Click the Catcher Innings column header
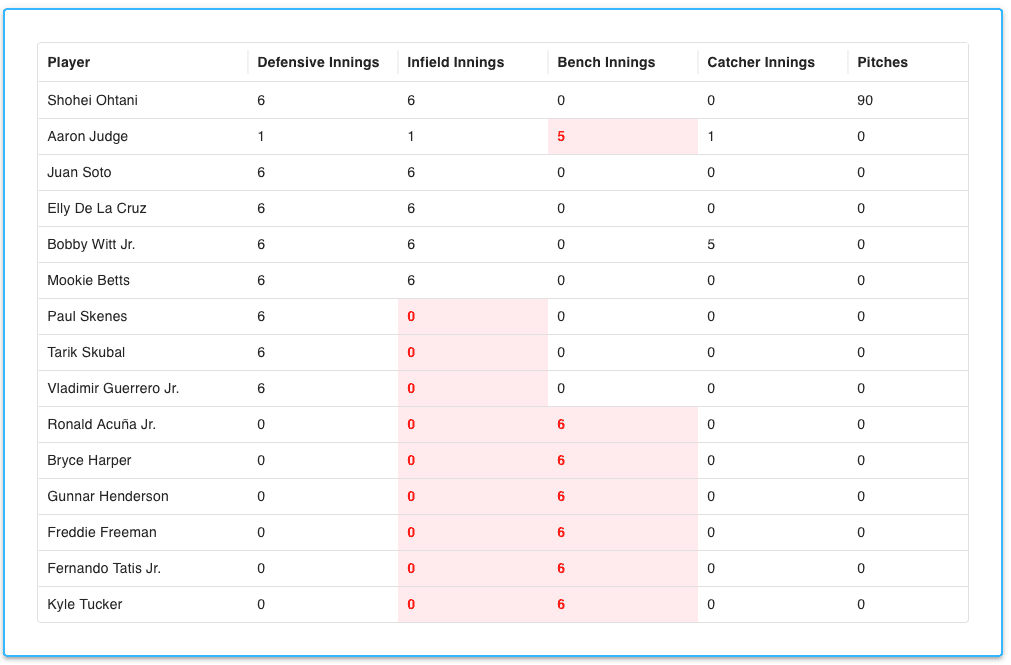 pyautogui.click(x=761, y=62)
